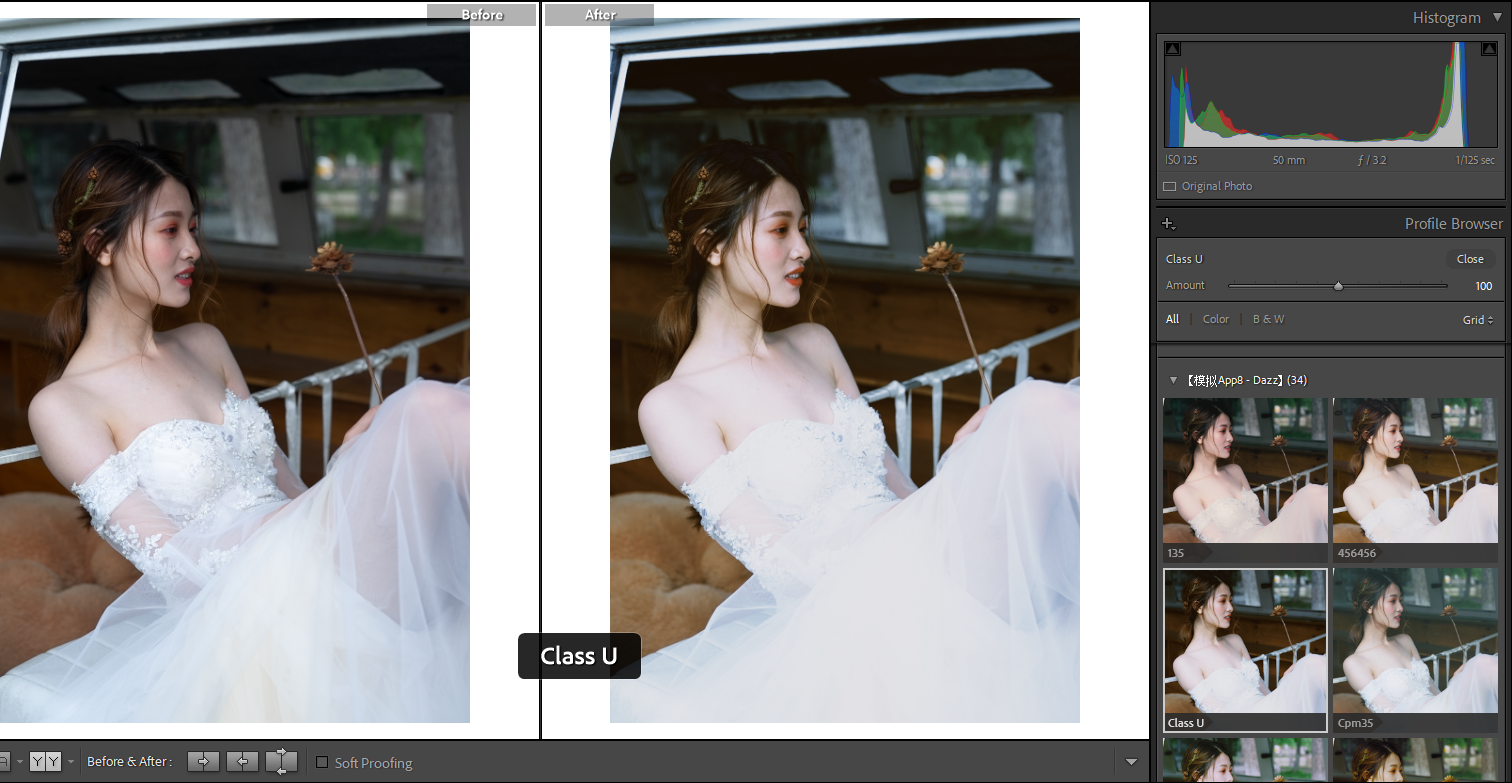Show All profiles filter
The width and height of the screenshot is (1512, 783).
pyautogui.click(x=1172, y=319)
